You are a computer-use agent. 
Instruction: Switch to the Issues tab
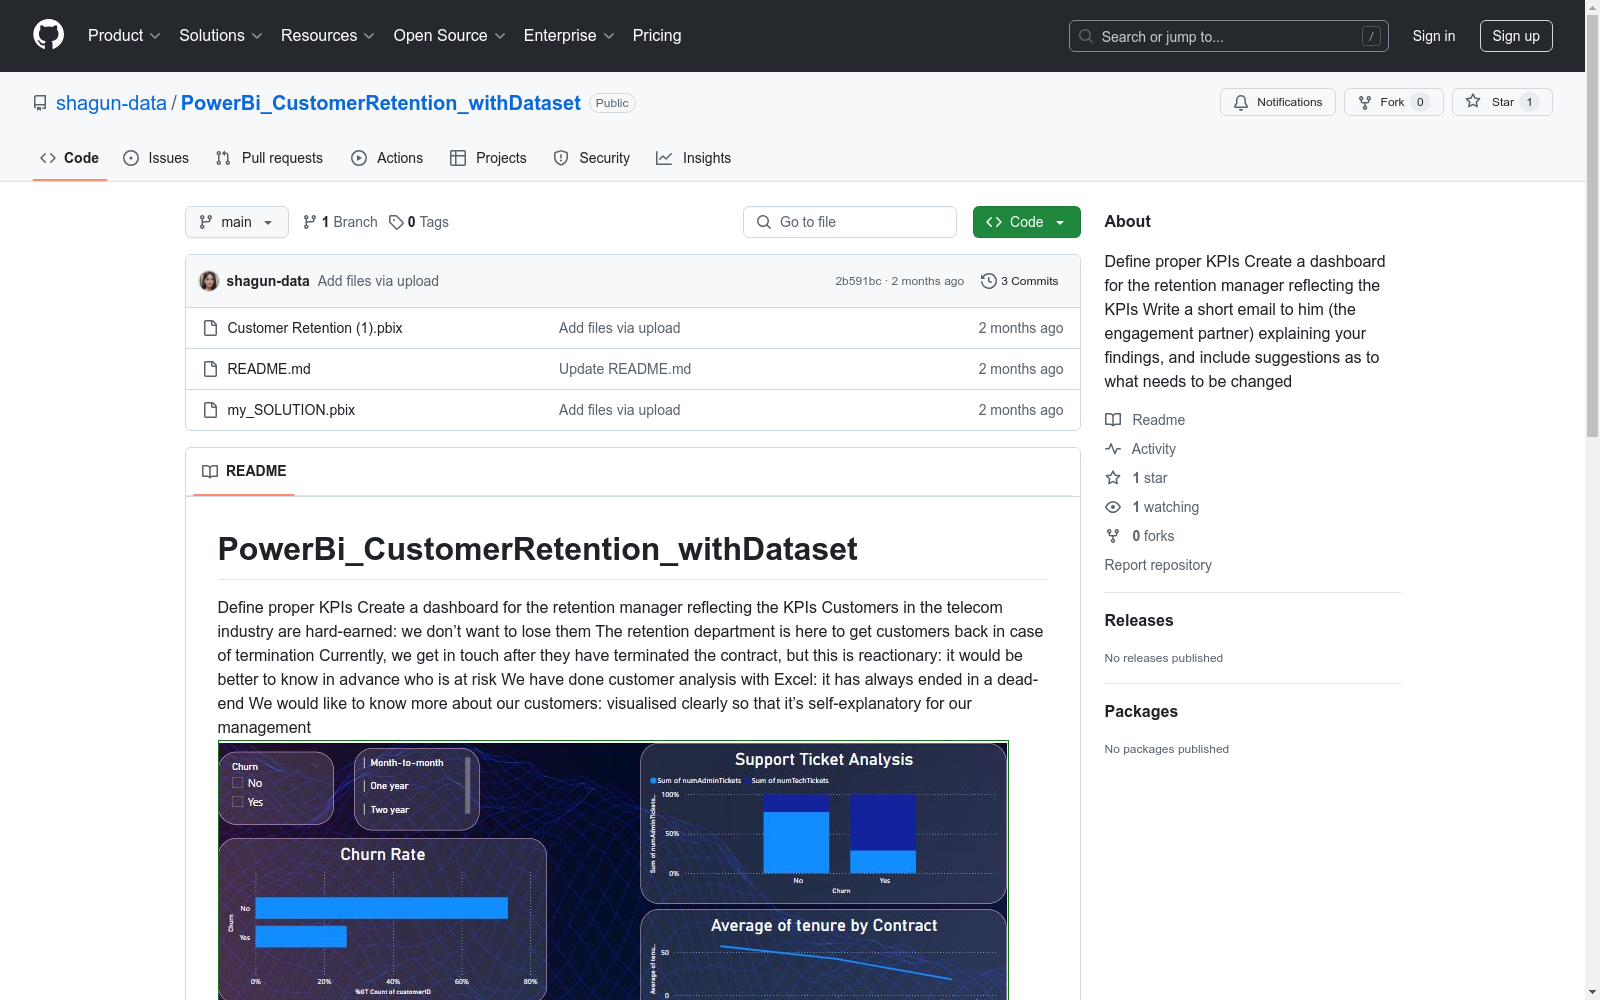(156, 158)
